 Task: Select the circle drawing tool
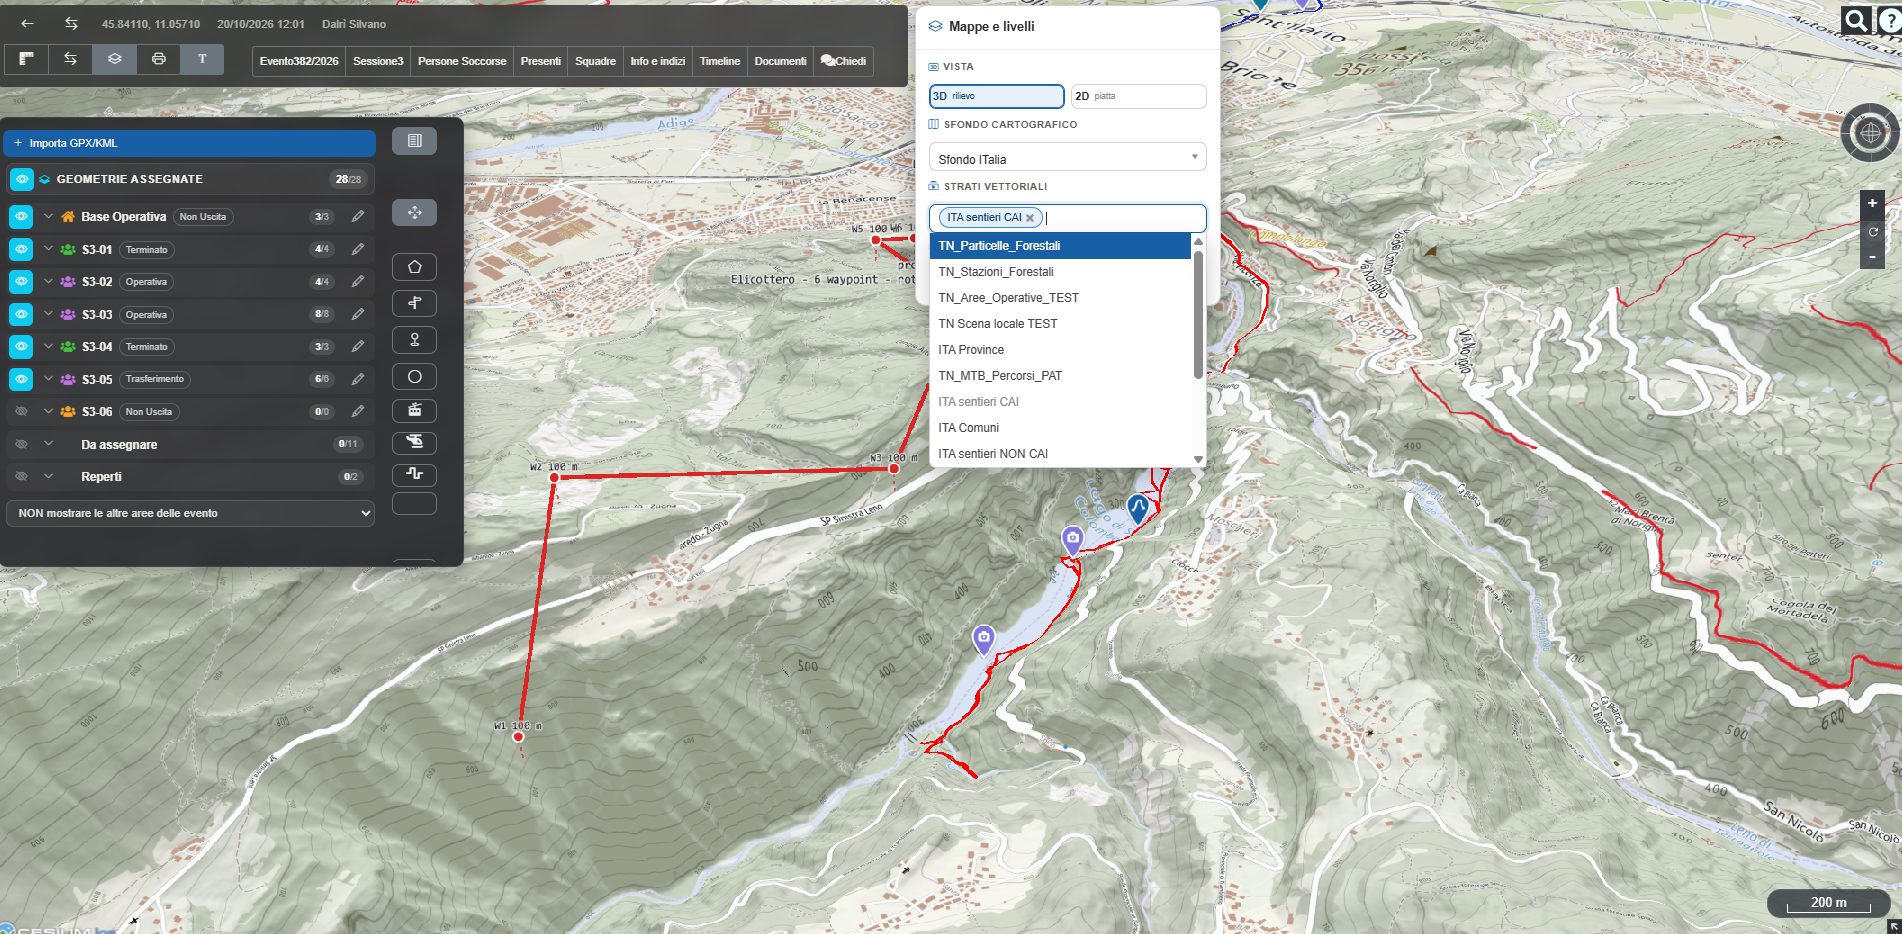point(414,377)
